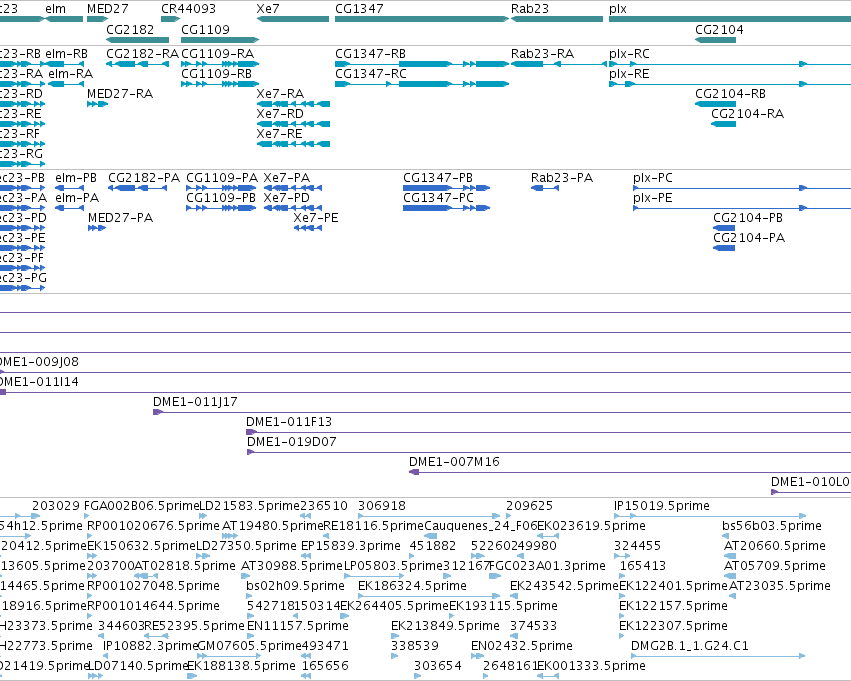Click transcript CG2104-RA
This screenshot has height=681, width=851.
(723, 124)
